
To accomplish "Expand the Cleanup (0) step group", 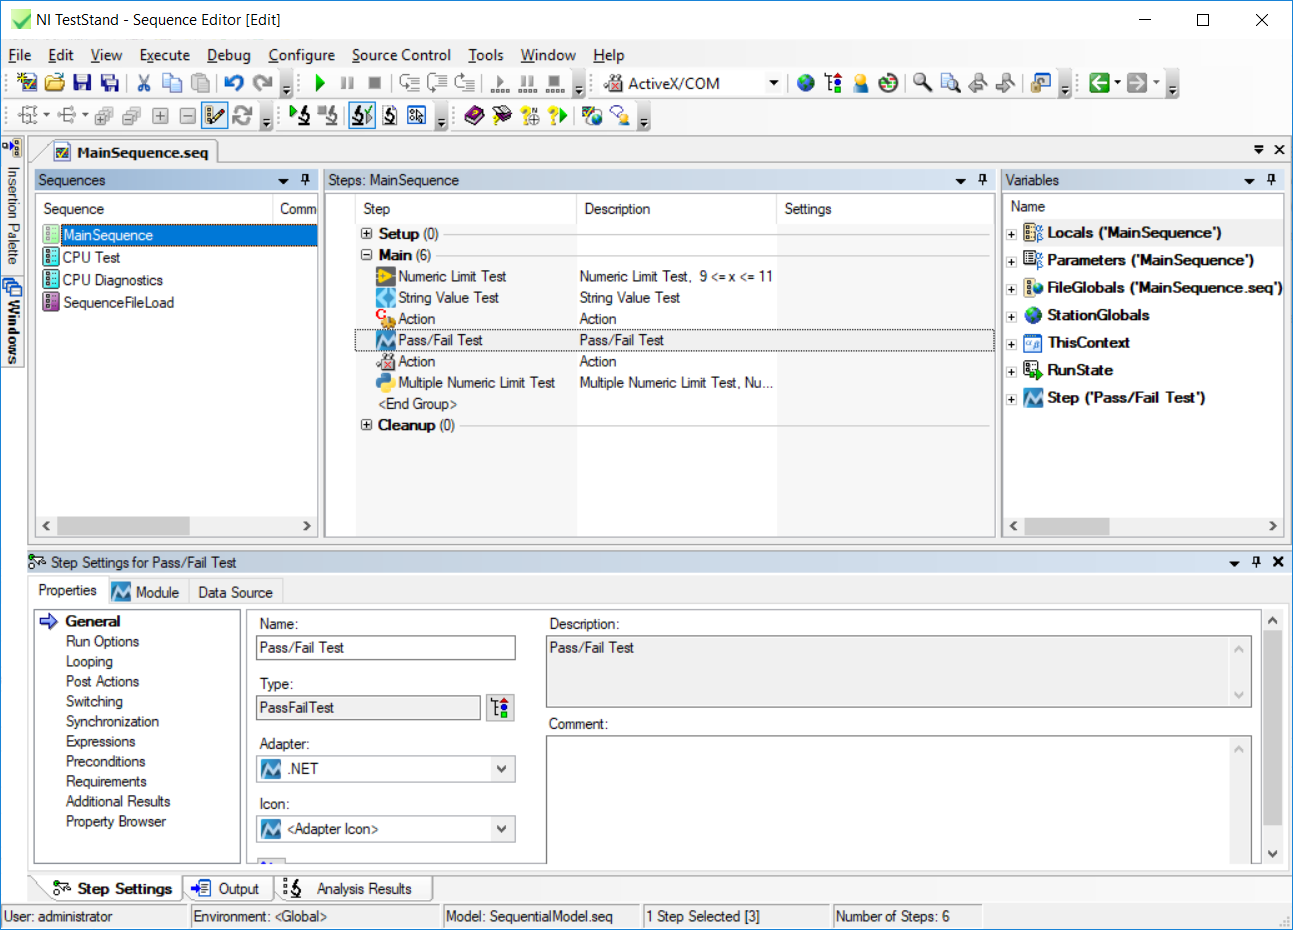I will click(x=366, y=425).
